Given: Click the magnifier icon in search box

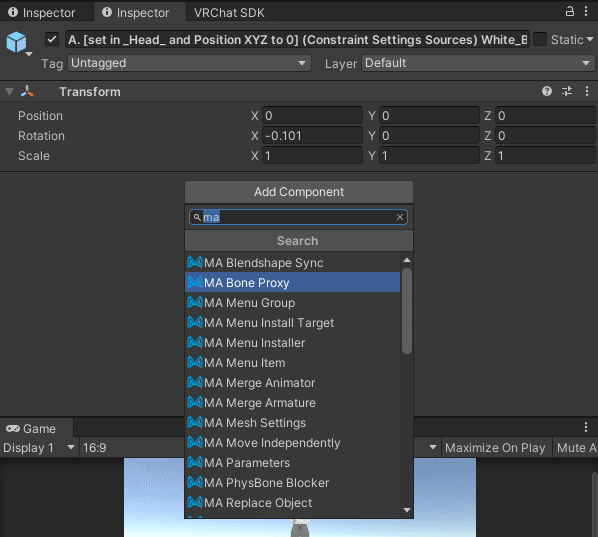Looking at the screenshot, I should [x=197, y=217].
